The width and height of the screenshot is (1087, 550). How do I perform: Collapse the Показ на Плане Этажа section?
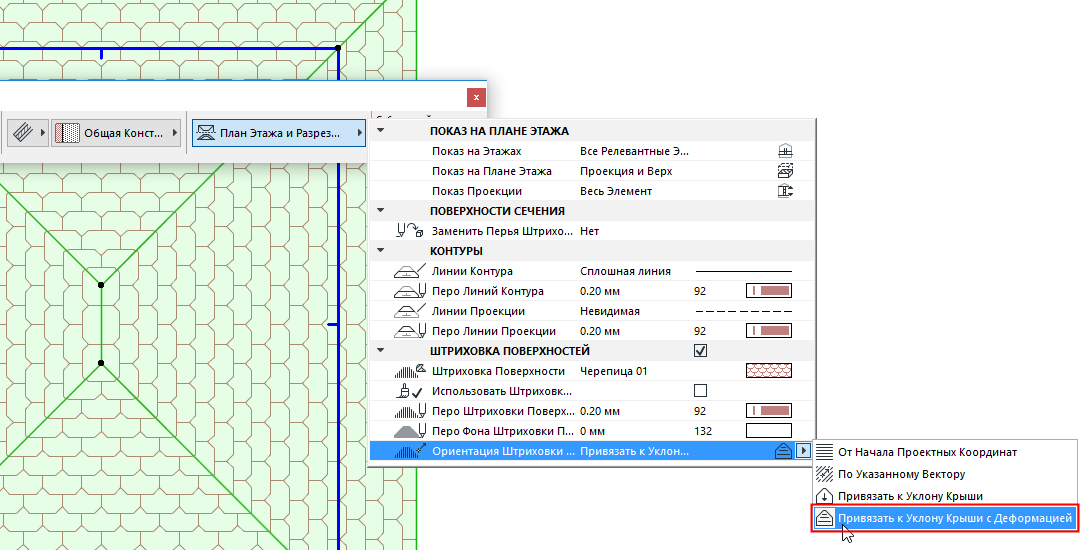pyautogui.click(x=381, y=130)
